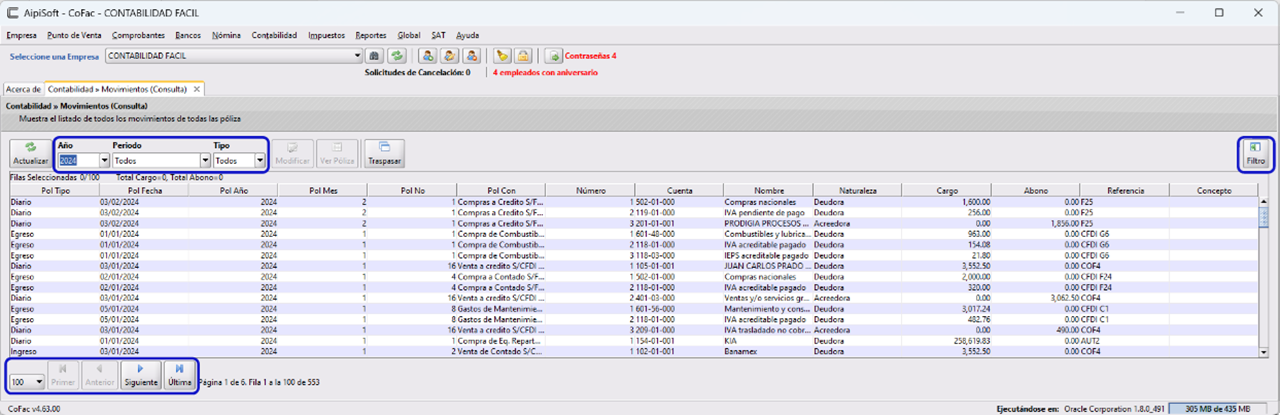Go to next page with Siguiente

coord(141,375)
